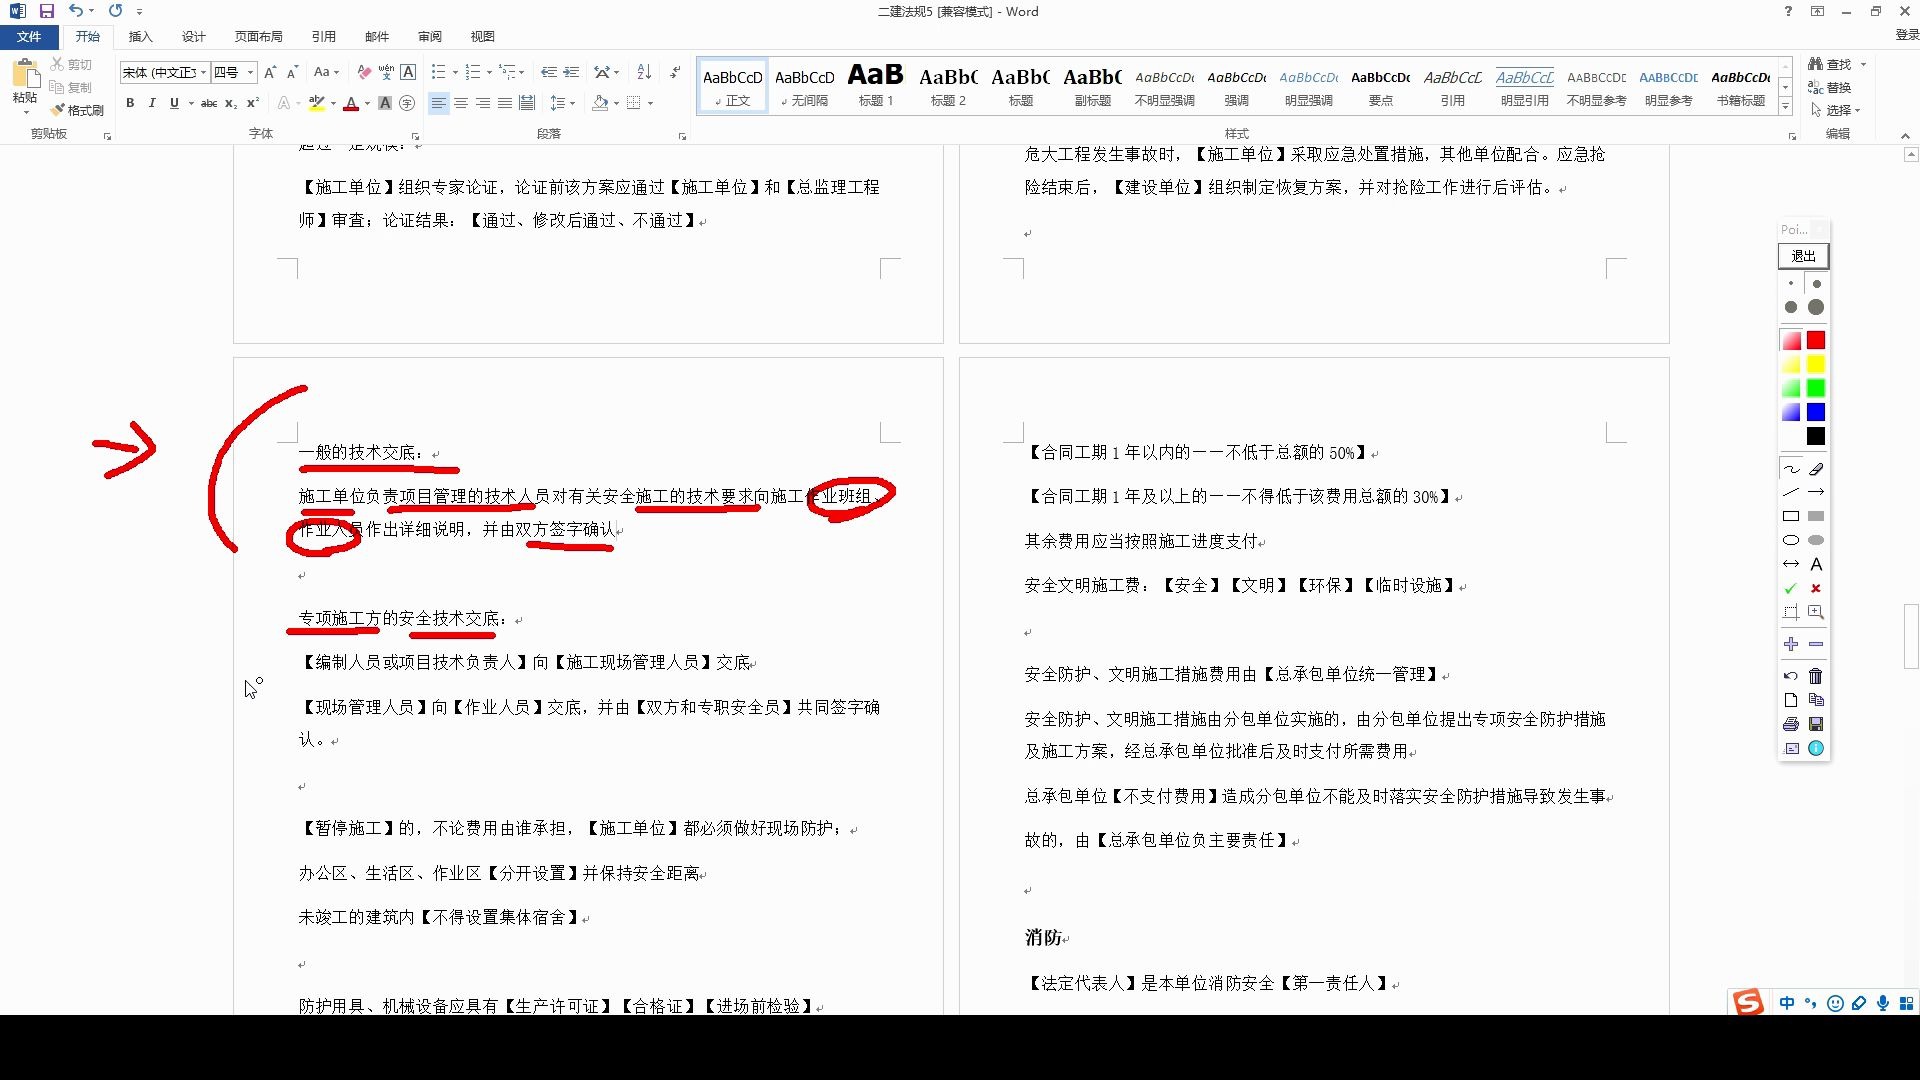The image size is (1920, 1080).
Task: Switch to the 审阅 ribbon tab
Action: (x=429, y=36)
